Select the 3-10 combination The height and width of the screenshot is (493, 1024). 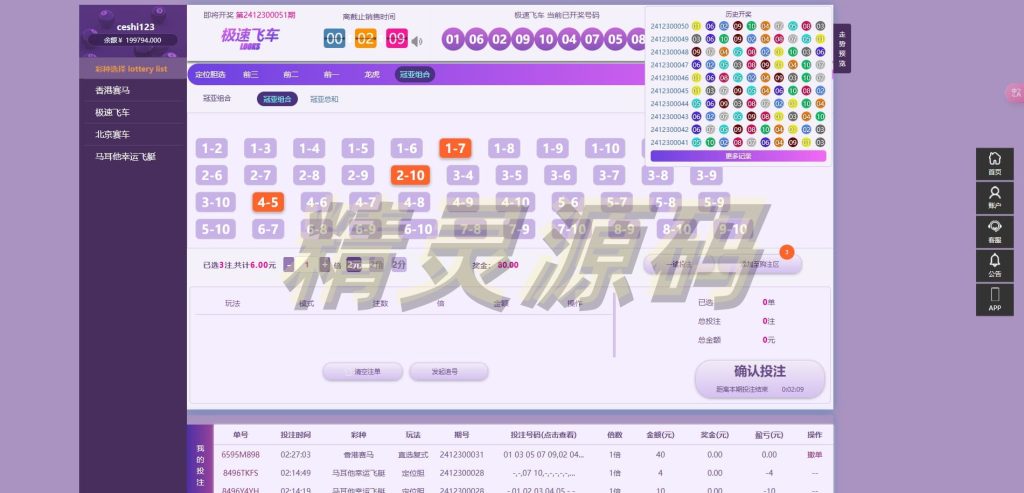pyautogui.click(x=216, y=202)
